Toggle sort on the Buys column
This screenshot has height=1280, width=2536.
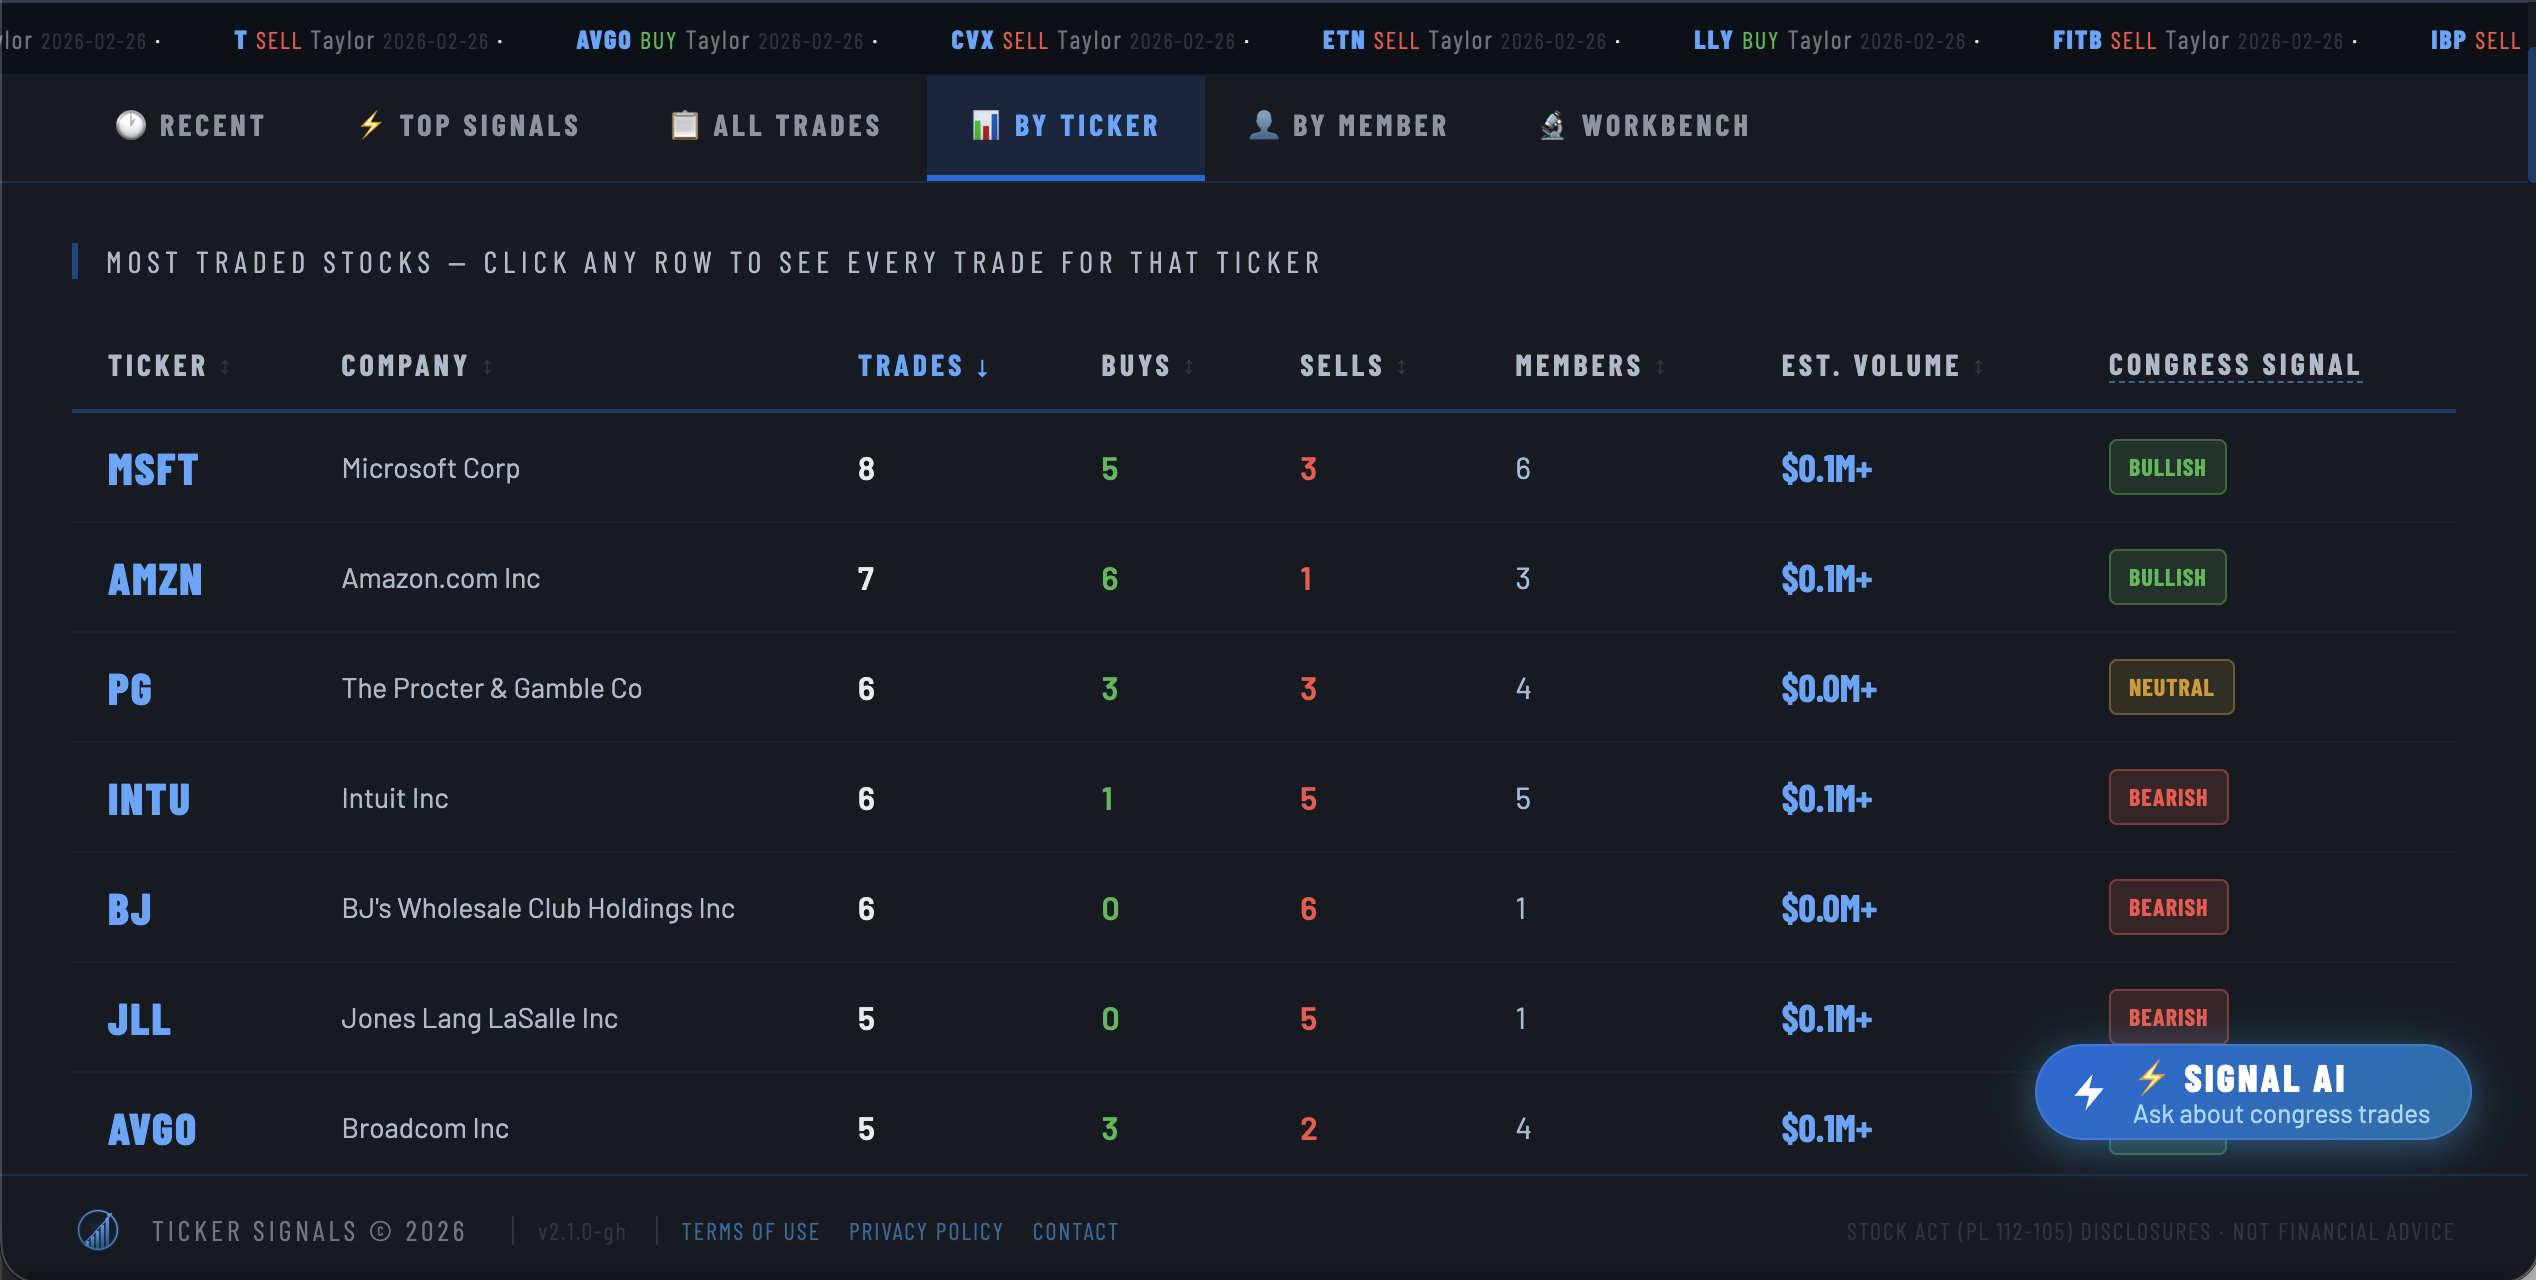coord(1190,366)
